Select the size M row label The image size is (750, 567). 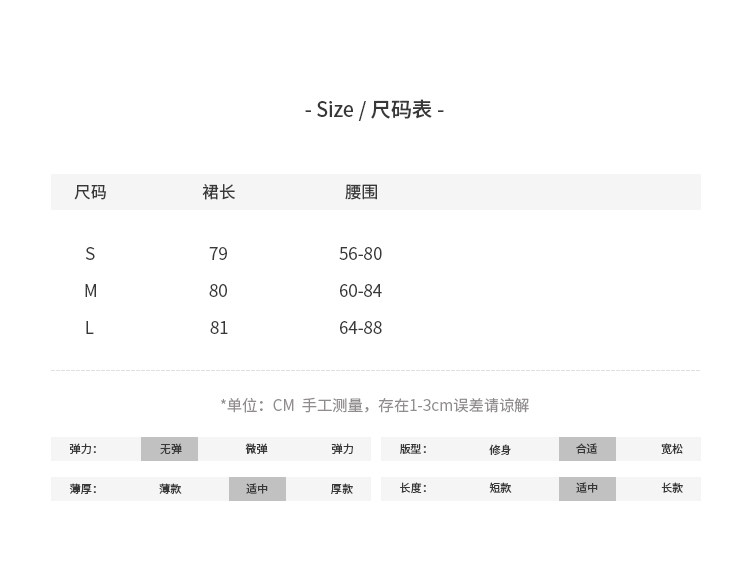coord(90,291)
